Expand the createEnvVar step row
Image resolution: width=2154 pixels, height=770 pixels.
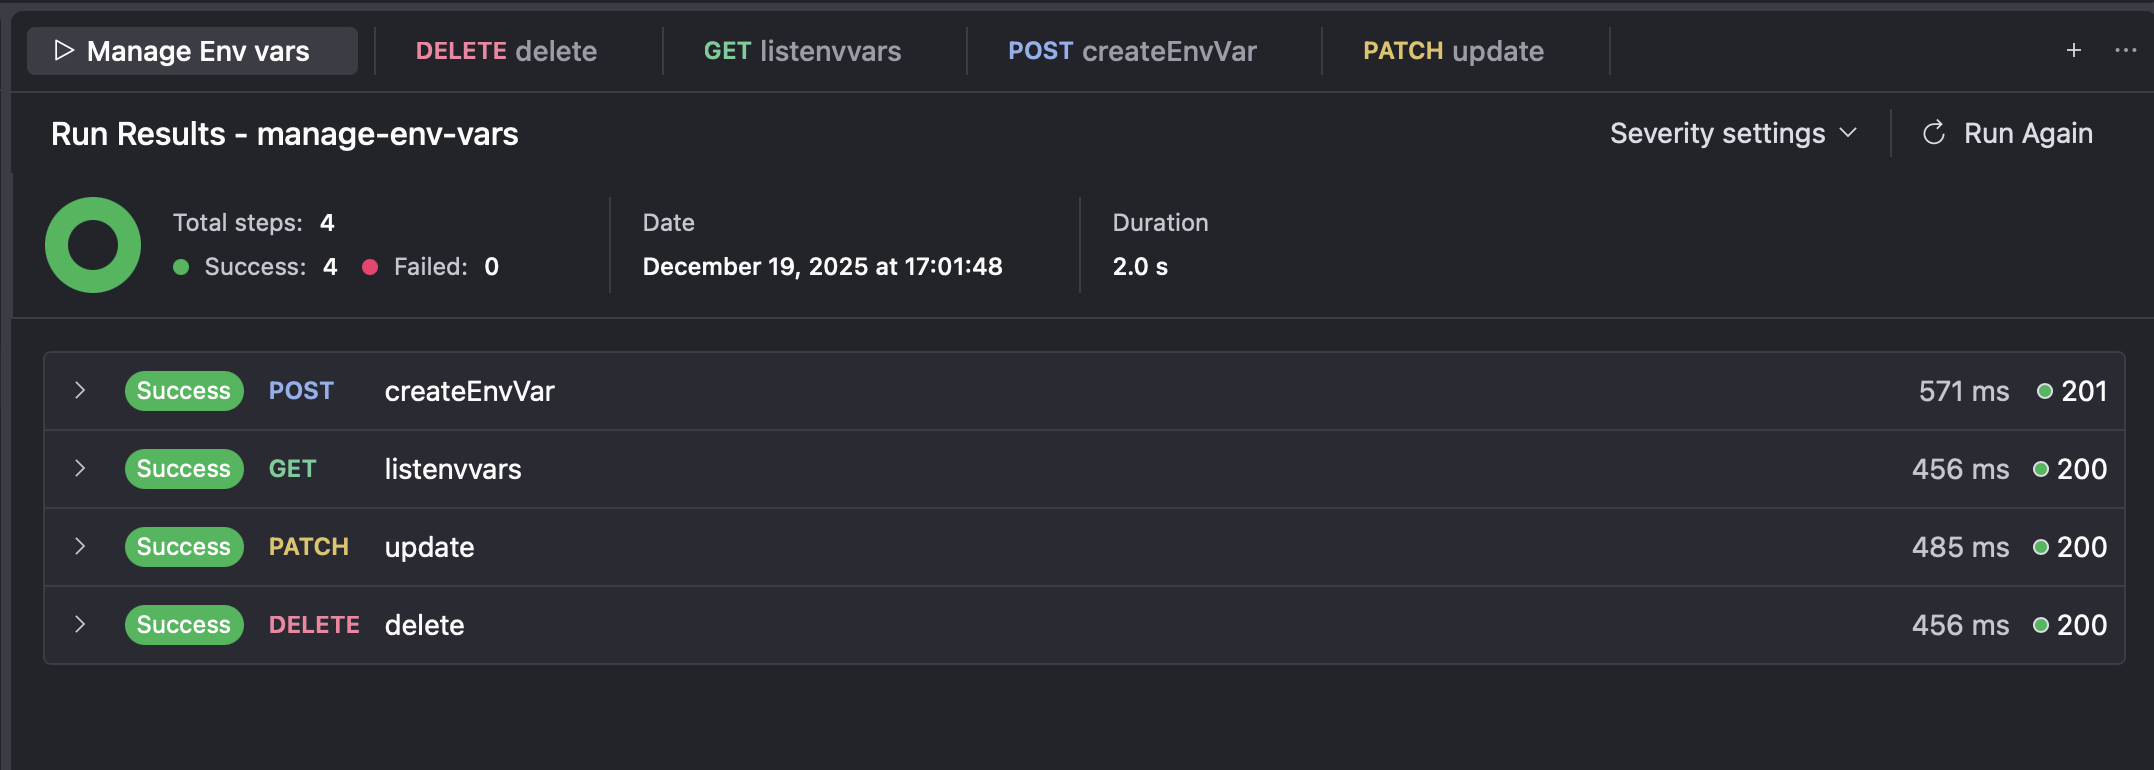coord(80,391)
